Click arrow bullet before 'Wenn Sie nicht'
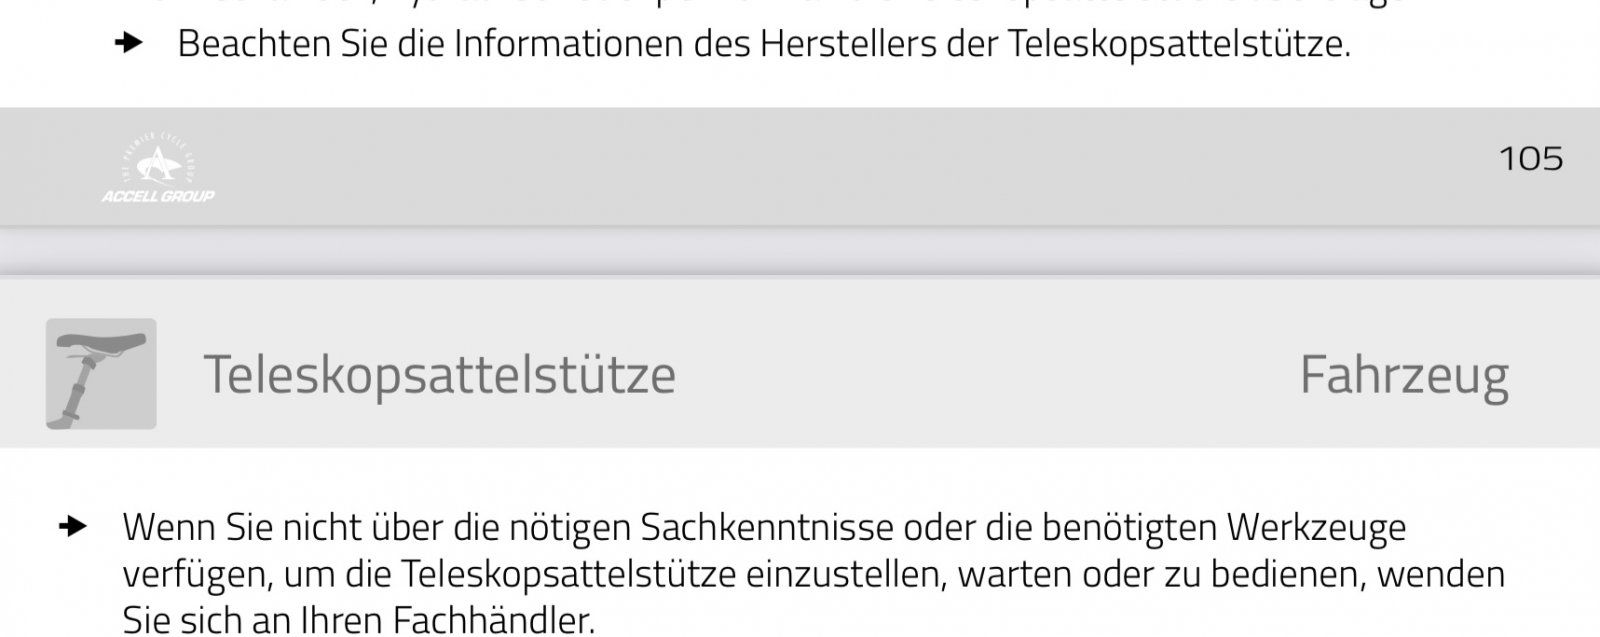Viewport: 1600px width, 637px height. click(73, 526)
